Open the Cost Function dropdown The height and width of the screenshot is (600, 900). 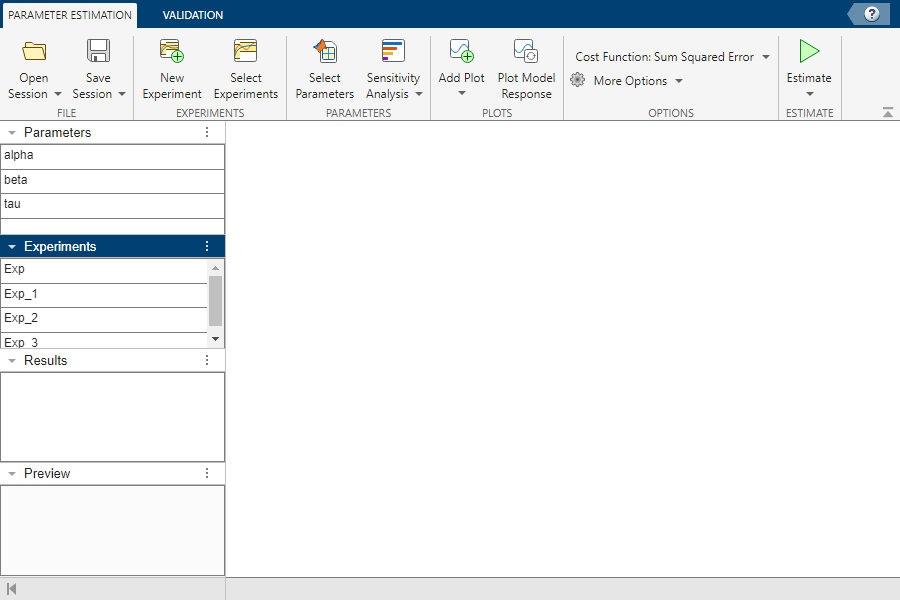pyautogui.click(x=672, y=57)
